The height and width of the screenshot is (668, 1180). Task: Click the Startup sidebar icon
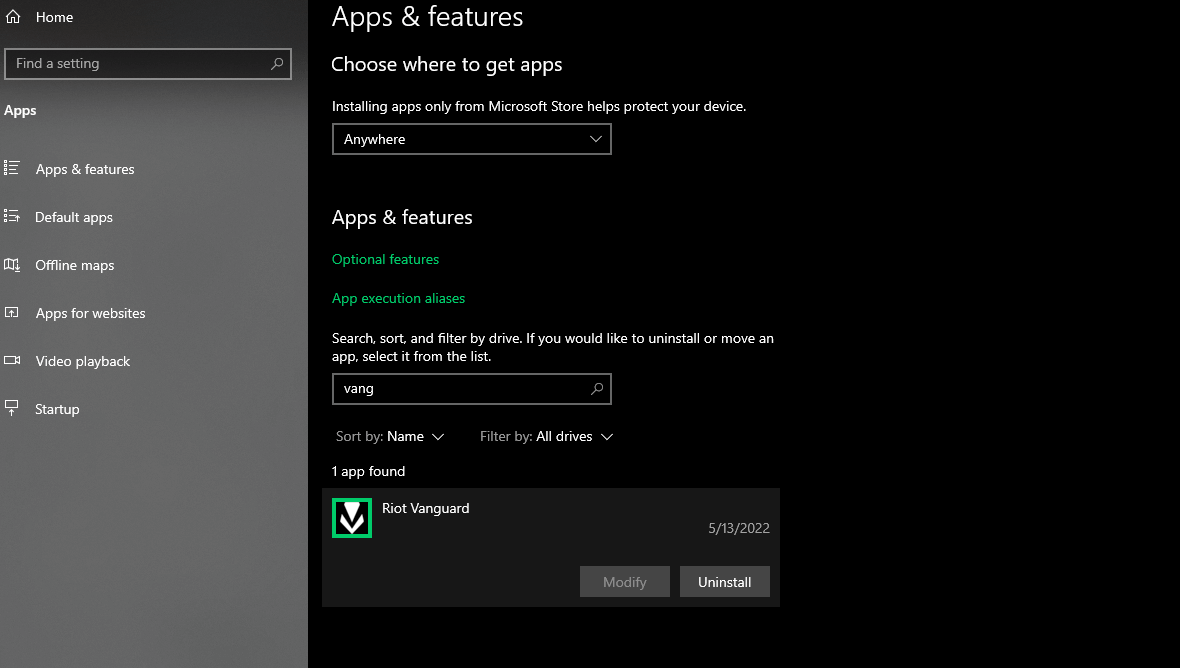click(11, 408)
